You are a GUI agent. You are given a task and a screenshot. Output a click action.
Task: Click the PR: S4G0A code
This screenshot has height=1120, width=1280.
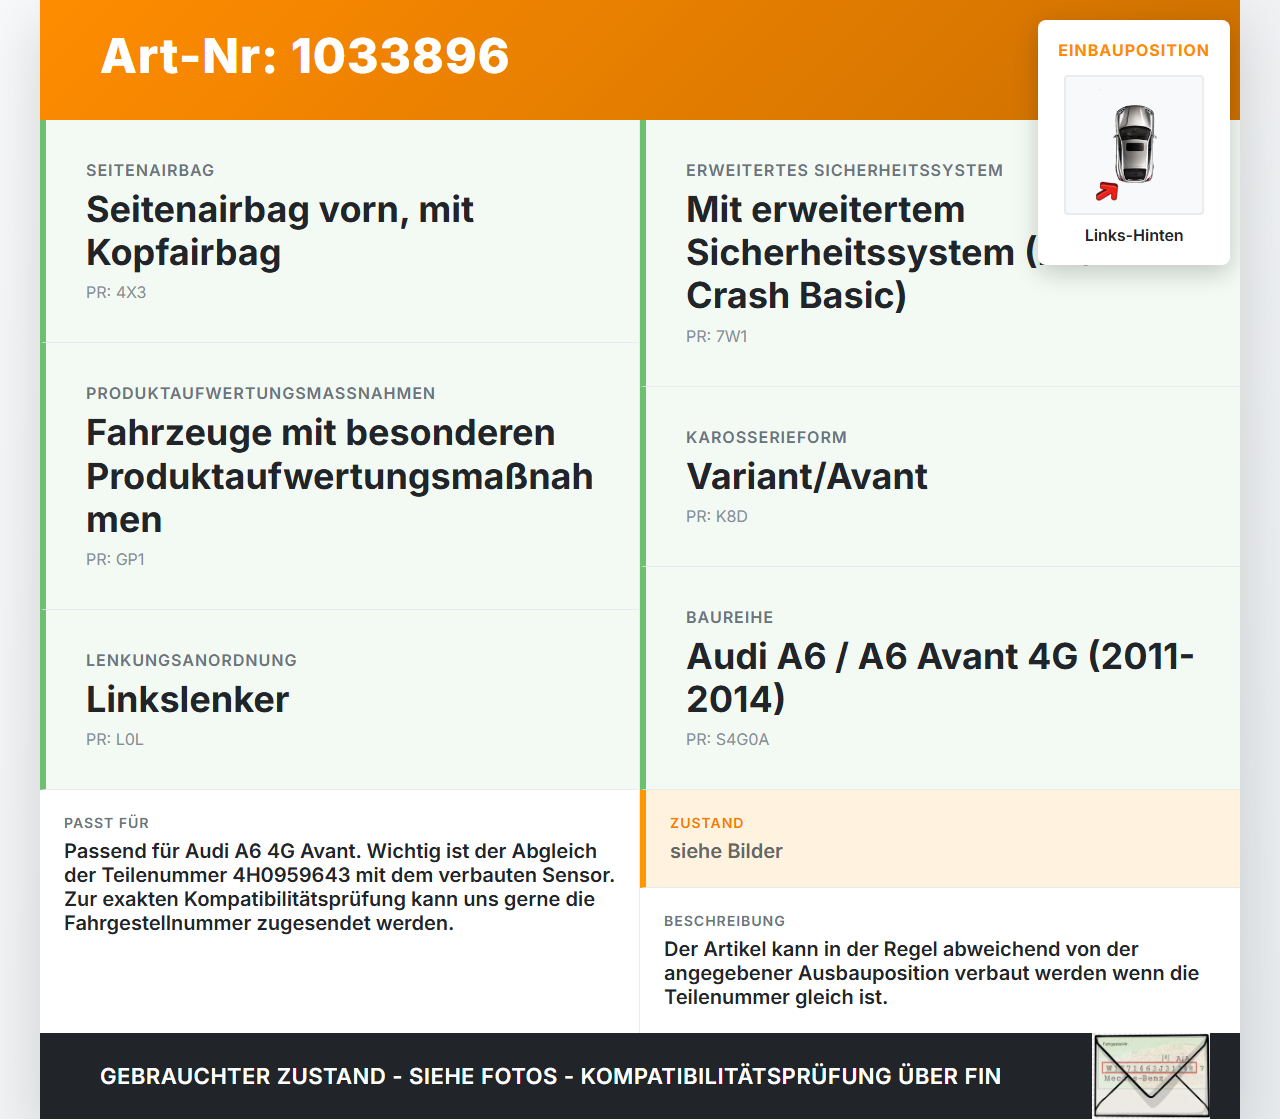(x=727, y=740)
